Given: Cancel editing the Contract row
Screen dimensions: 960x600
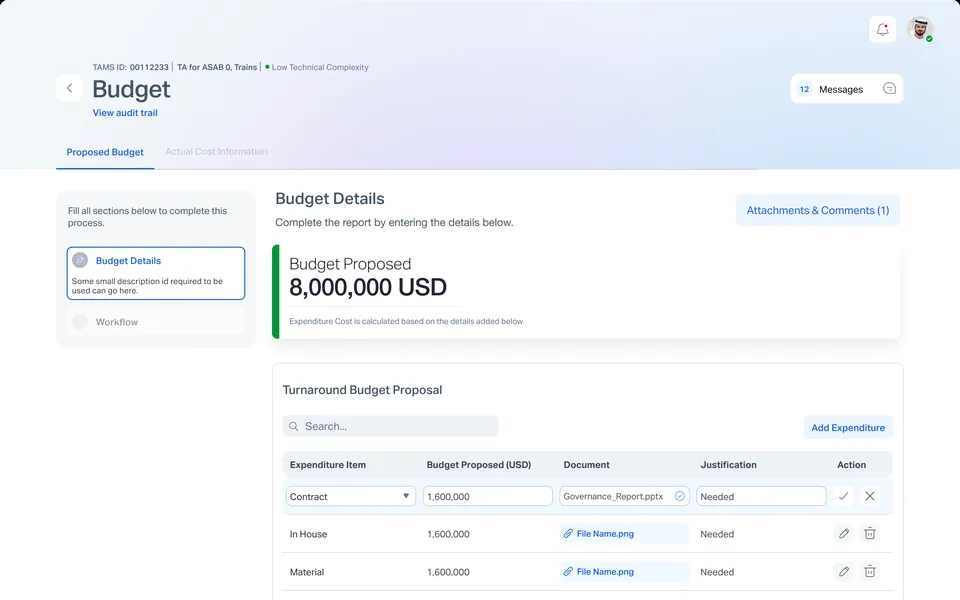Looking at the screenshot, I should pos(869,496).
